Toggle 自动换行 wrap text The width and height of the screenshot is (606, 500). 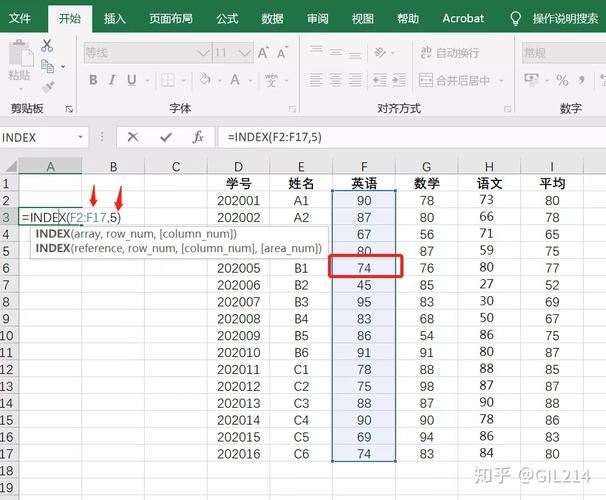point(450,53)
